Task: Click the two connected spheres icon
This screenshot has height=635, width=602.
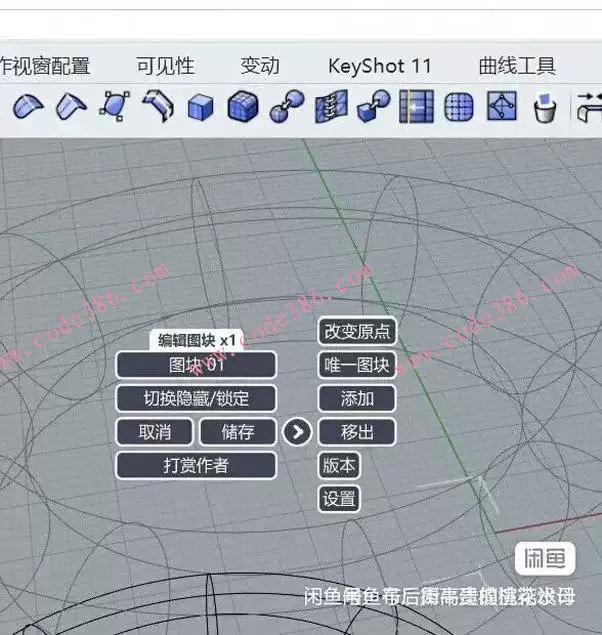Action: [x=287, y=106]
